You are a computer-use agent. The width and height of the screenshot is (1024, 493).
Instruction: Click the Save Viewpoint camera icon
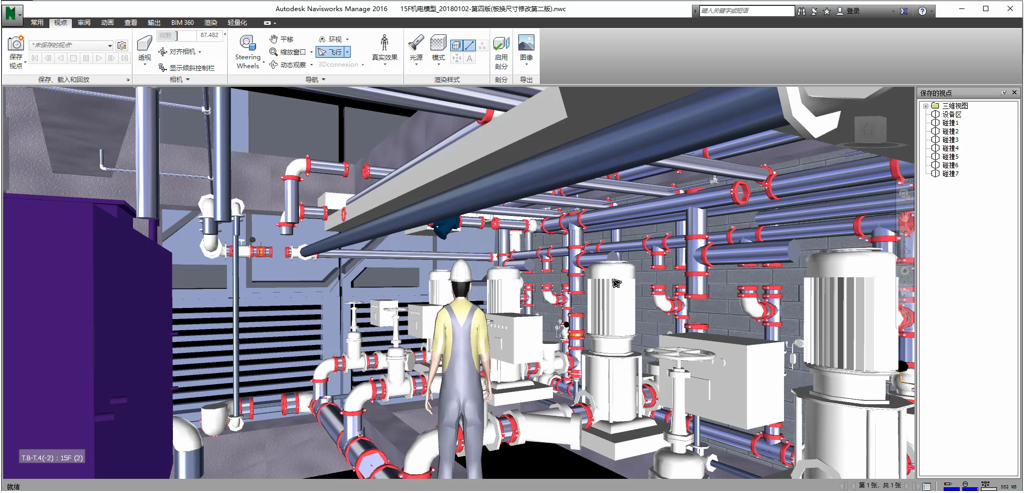[x=15, y=44]
